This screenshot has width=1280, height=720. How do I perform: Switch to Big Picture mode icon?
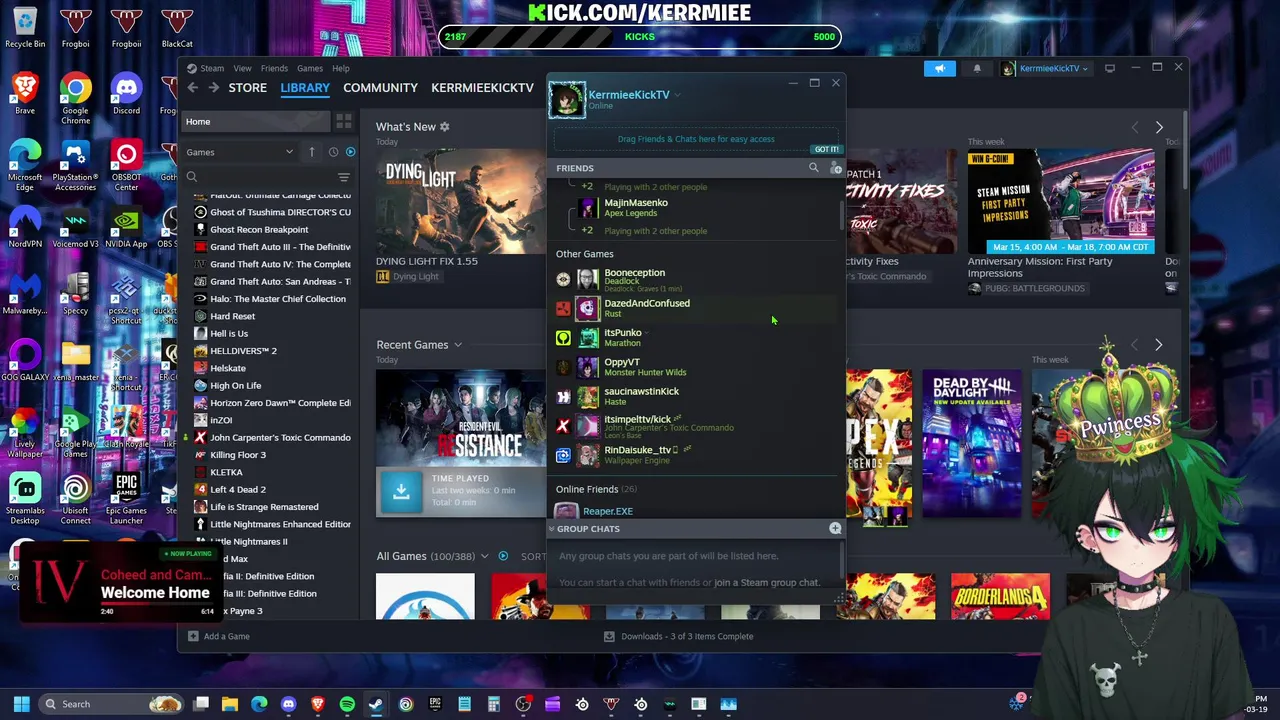coord(1110,68)
